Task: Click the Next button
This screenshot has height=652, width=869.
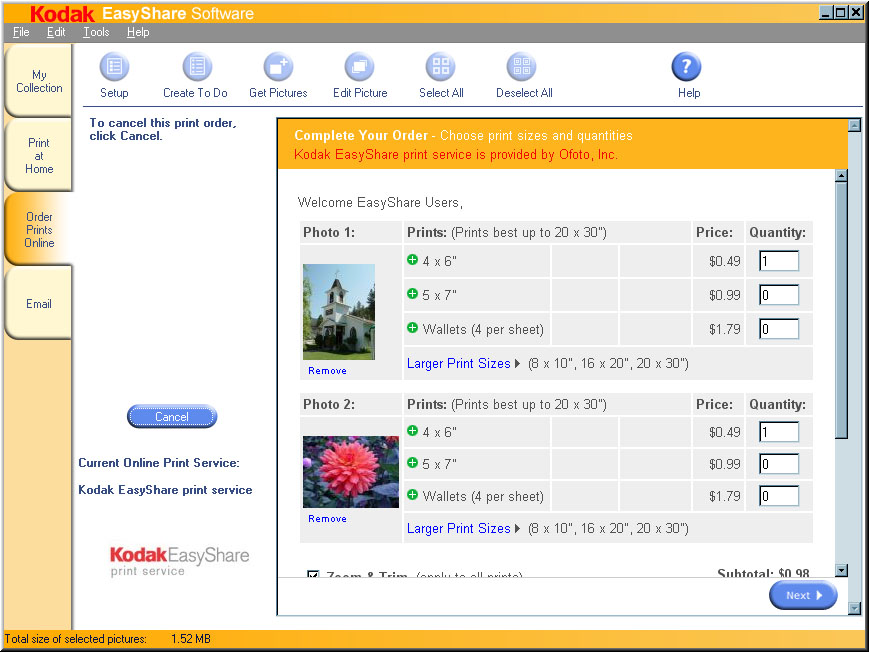Action: pos(802,595)
